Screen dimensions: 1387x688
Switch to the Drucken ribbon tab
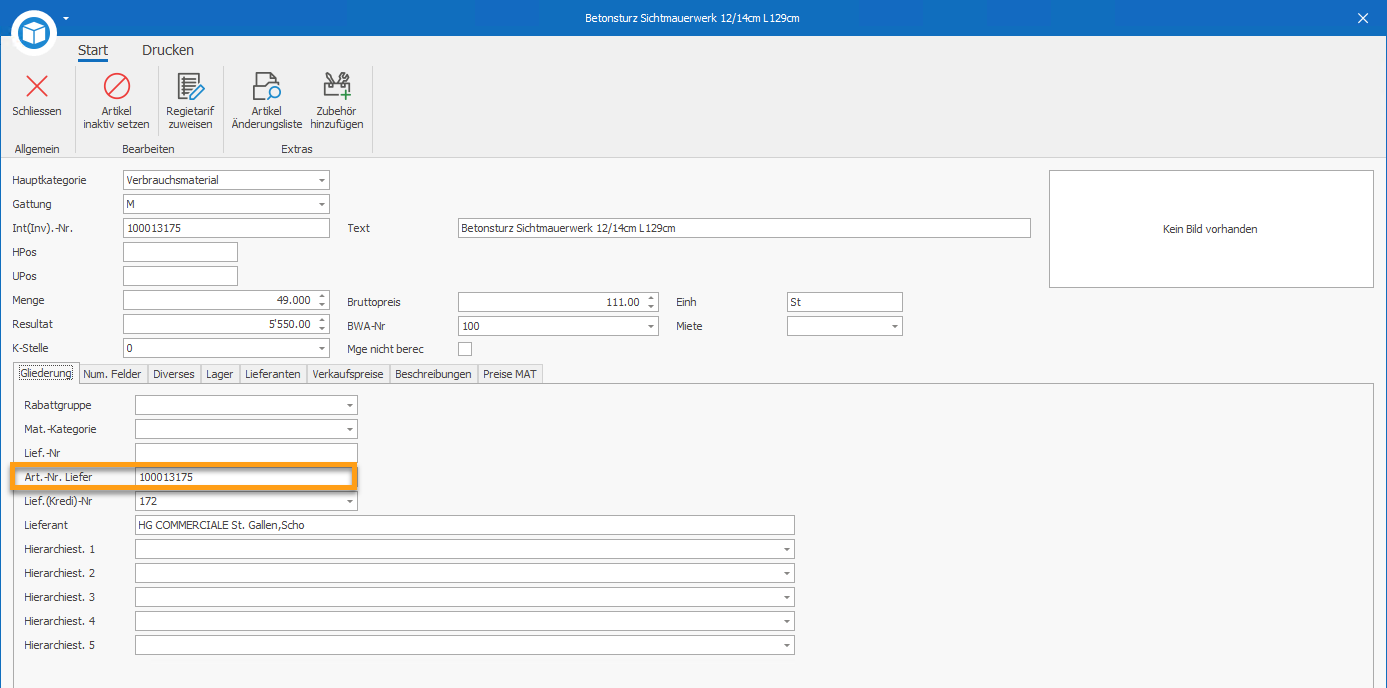coord(168,50)
